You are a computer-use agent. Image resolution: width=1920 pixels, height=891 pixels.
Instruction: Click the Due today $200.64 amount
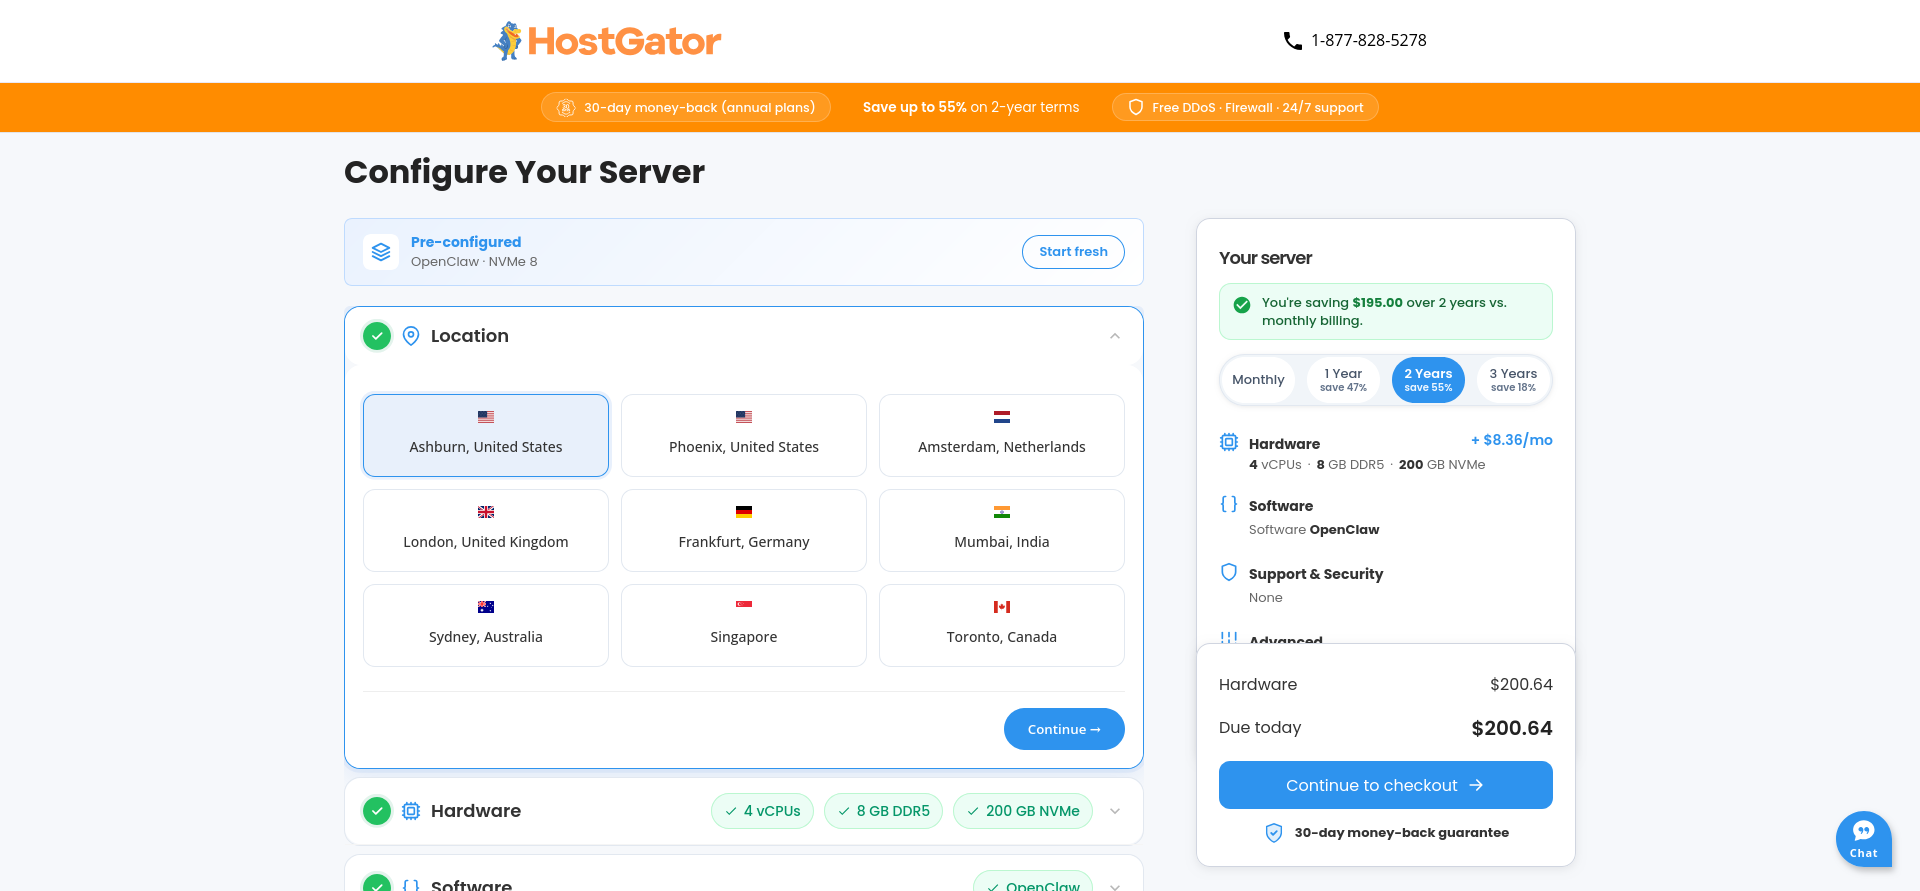point(1512,728)
